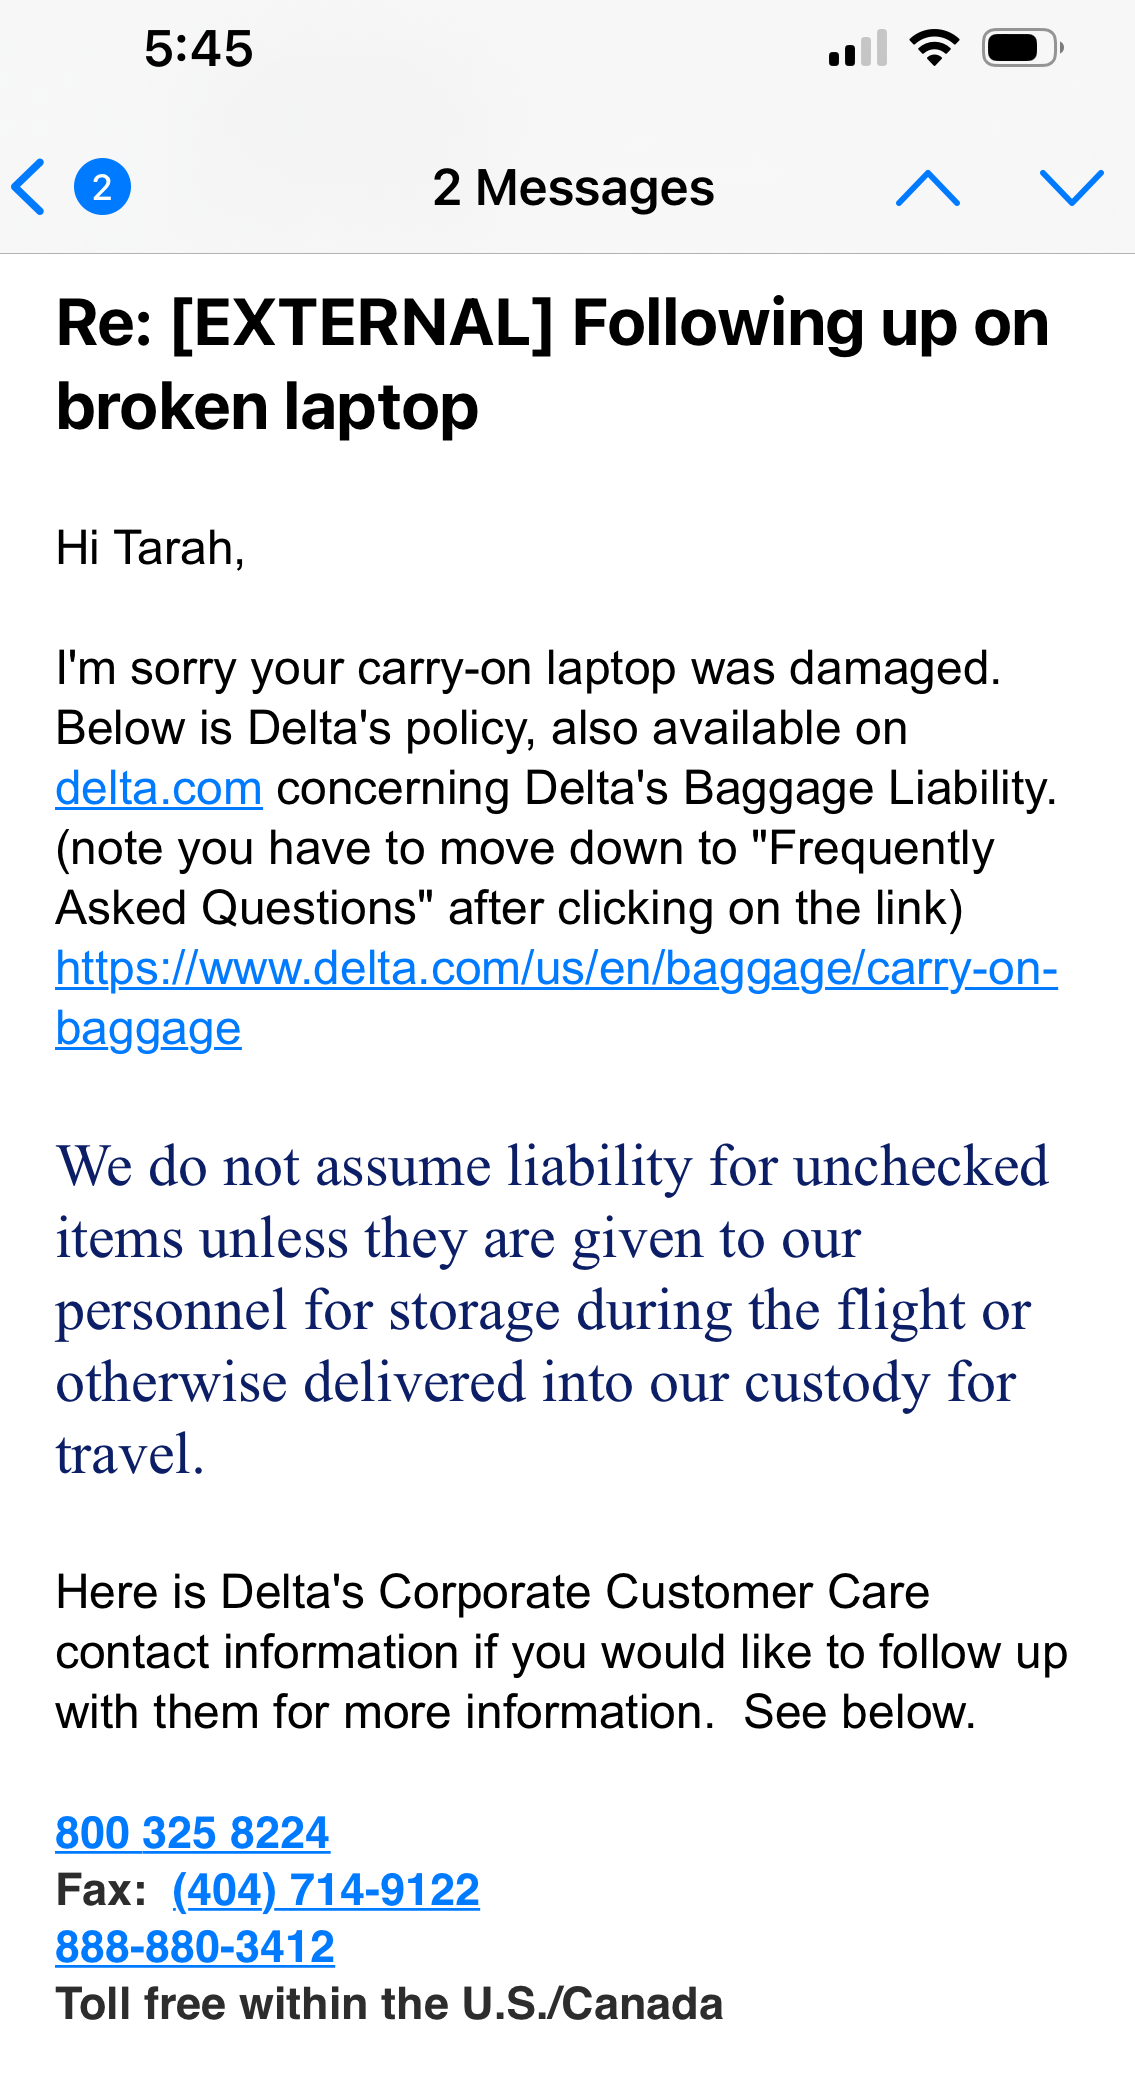Tap the cellular signal bars icon

(858, 49)
